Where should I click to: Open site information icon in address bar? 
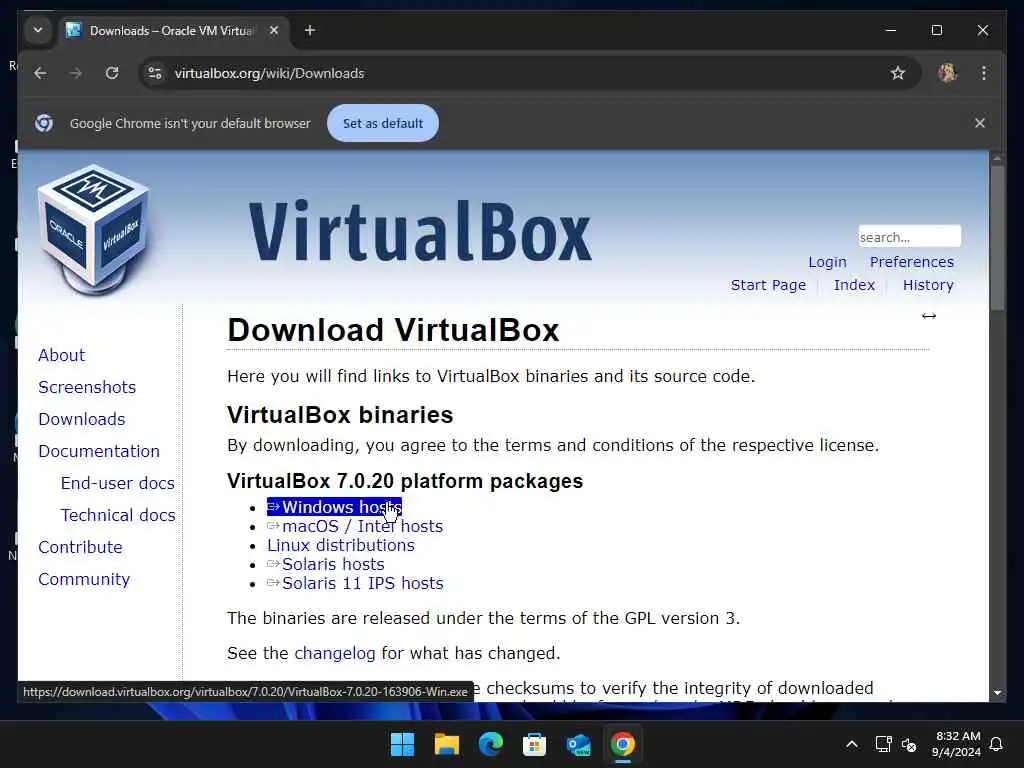[155, 73]
